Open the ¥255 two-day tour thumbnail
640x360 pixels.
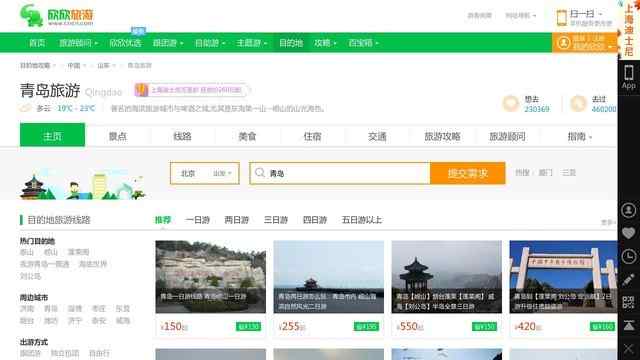pos(329,277)
